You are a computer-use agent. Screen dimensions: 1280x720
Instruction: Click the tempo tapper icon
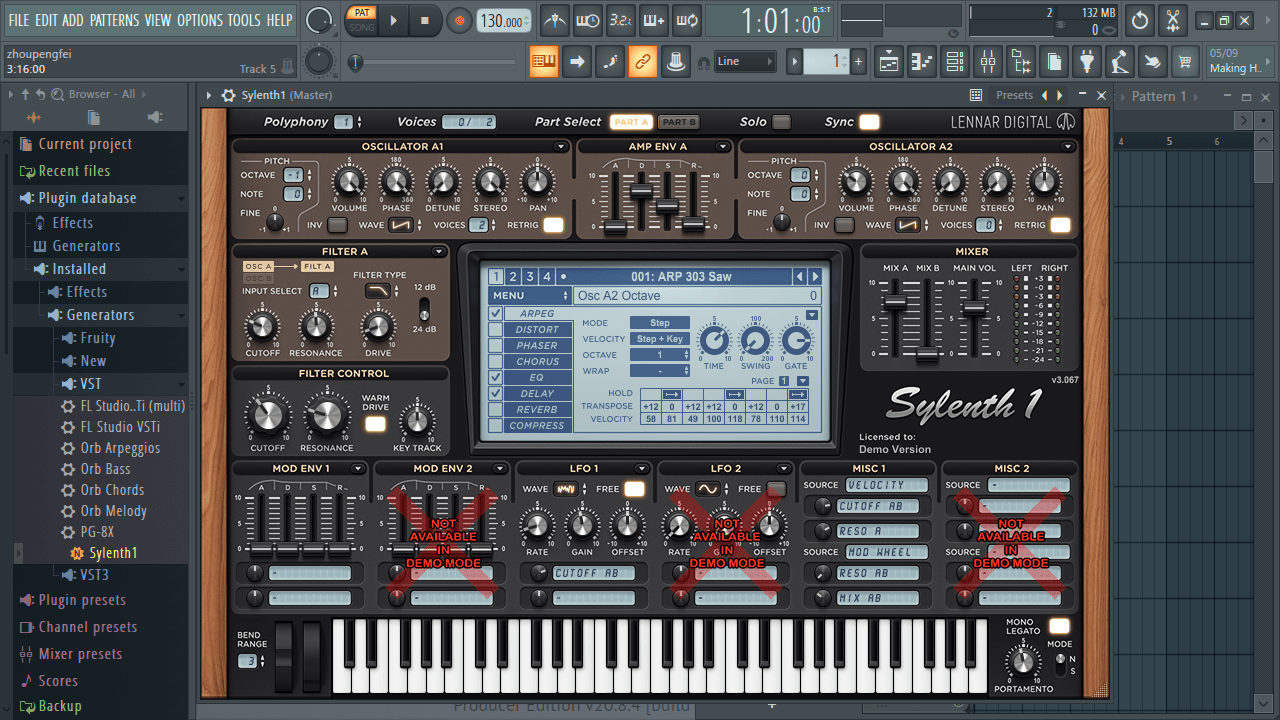[1120, 61]
